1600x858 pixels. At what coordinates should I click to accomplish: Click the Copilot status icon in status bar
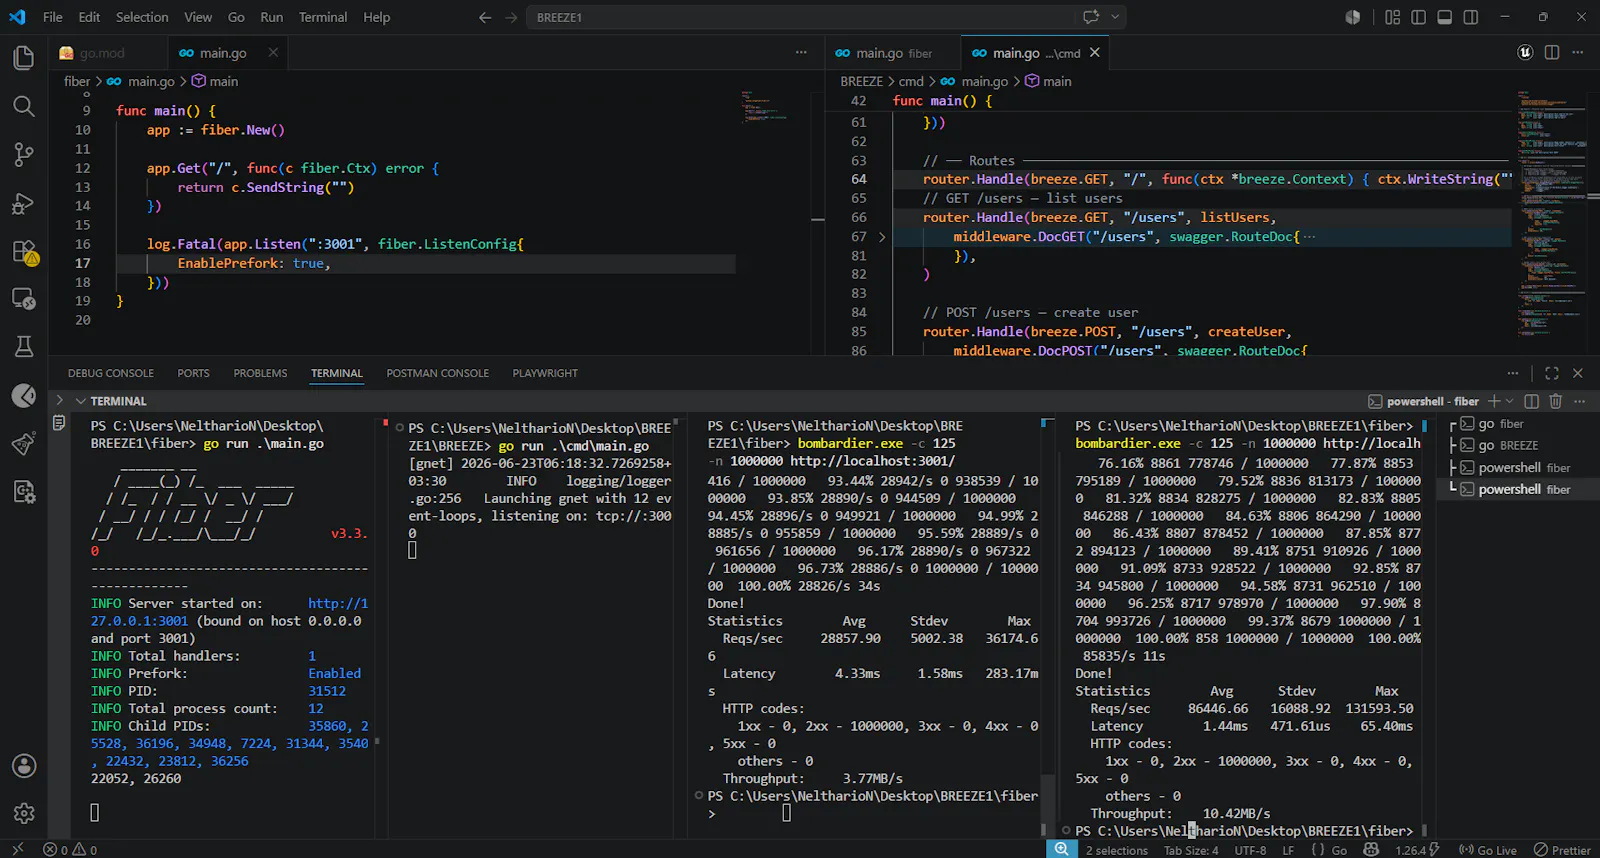point(1371,850)
